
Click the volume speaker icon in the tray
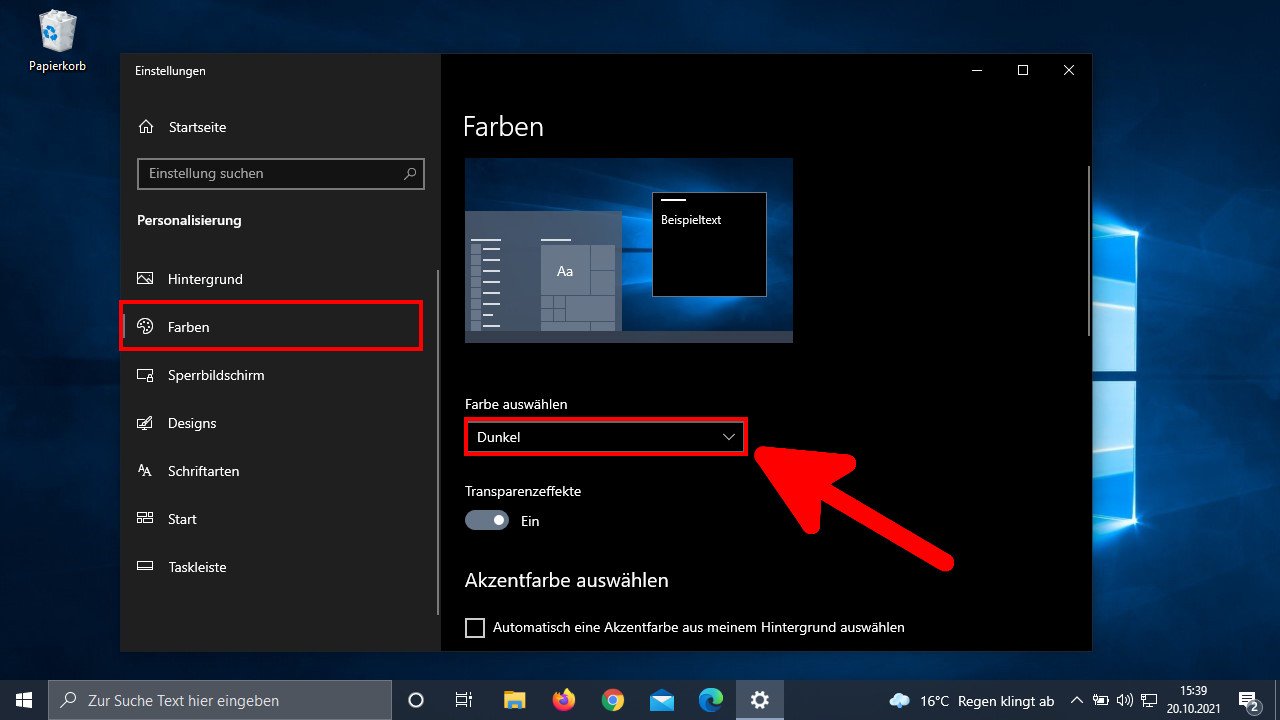1124,700
